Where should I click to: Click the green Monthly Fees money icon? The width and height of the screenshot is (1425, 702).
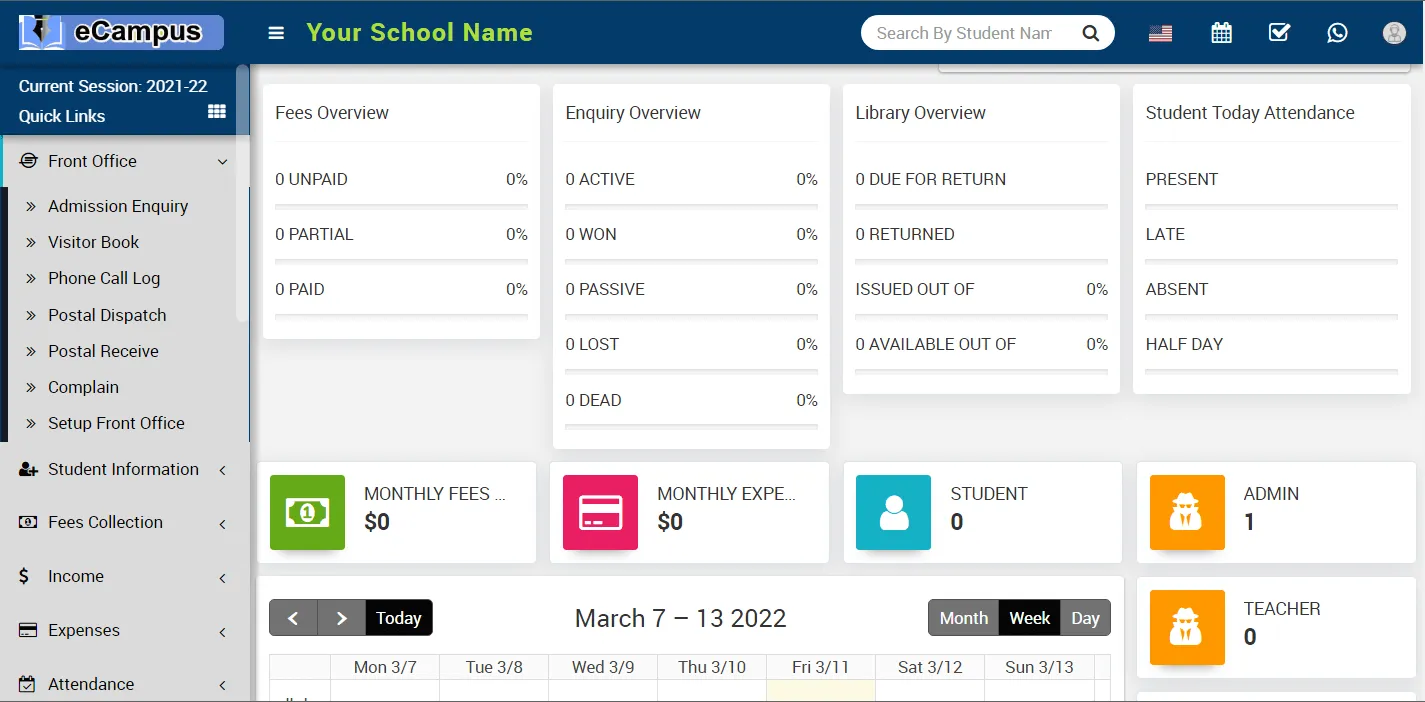coord(307,512)
